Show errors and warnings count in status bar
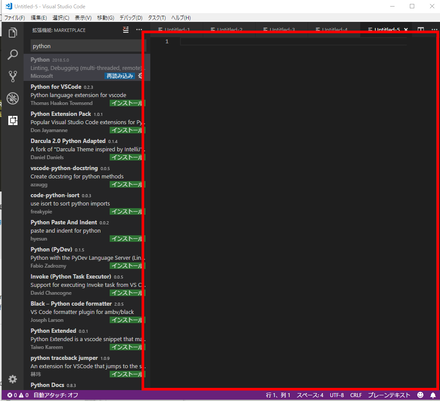440x401 pixels. click(18, 395)
